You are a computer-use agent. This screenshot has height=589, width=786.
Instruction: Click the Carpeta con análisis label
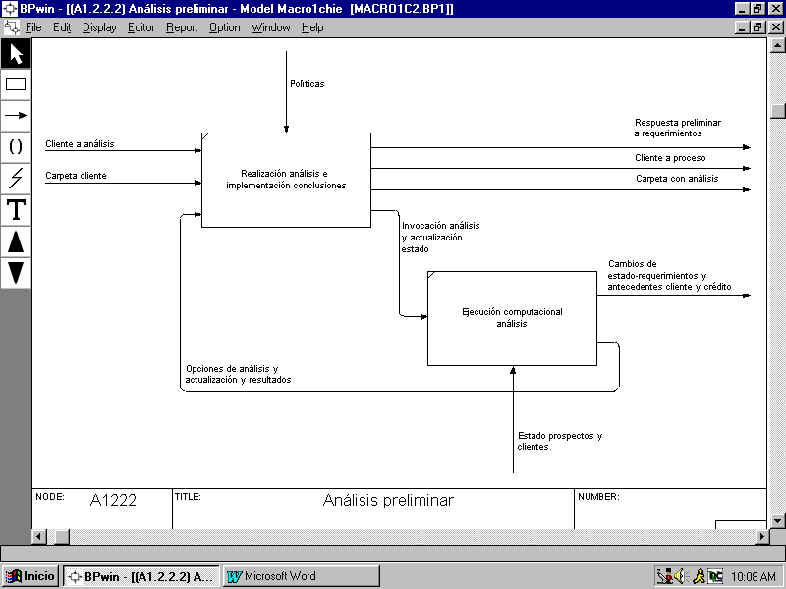(x=677, y=179)
